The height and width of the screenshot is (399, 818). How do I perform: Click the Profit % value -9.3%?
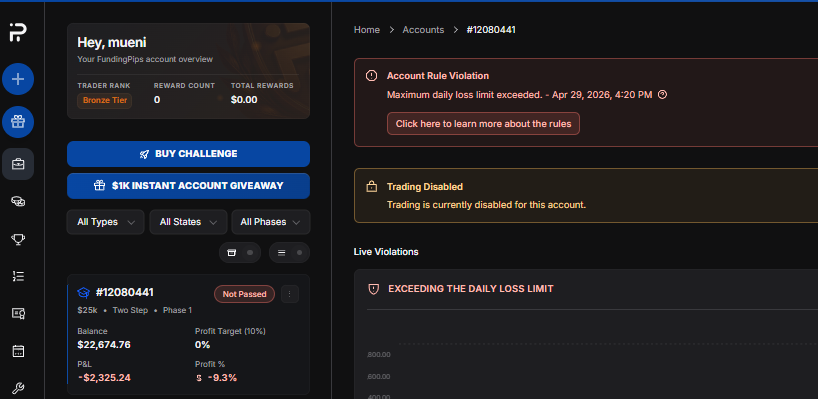[222, 378]
